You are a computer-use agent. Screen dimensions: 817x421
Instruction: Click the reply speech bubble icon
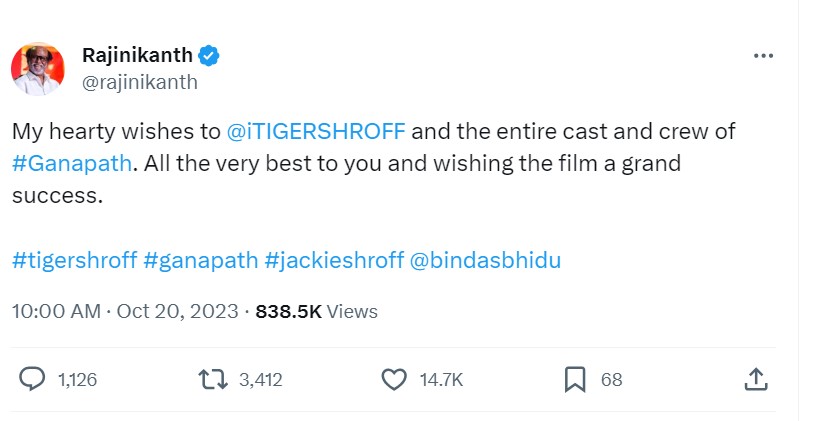33,379
